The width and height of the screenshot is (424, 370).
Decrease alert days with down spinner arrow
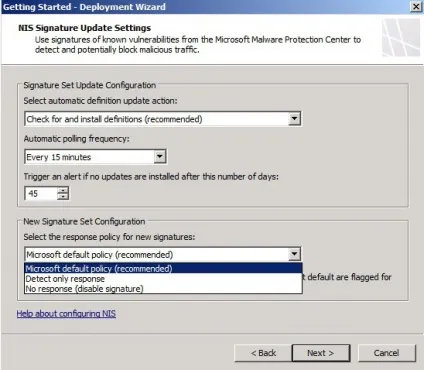63,196
